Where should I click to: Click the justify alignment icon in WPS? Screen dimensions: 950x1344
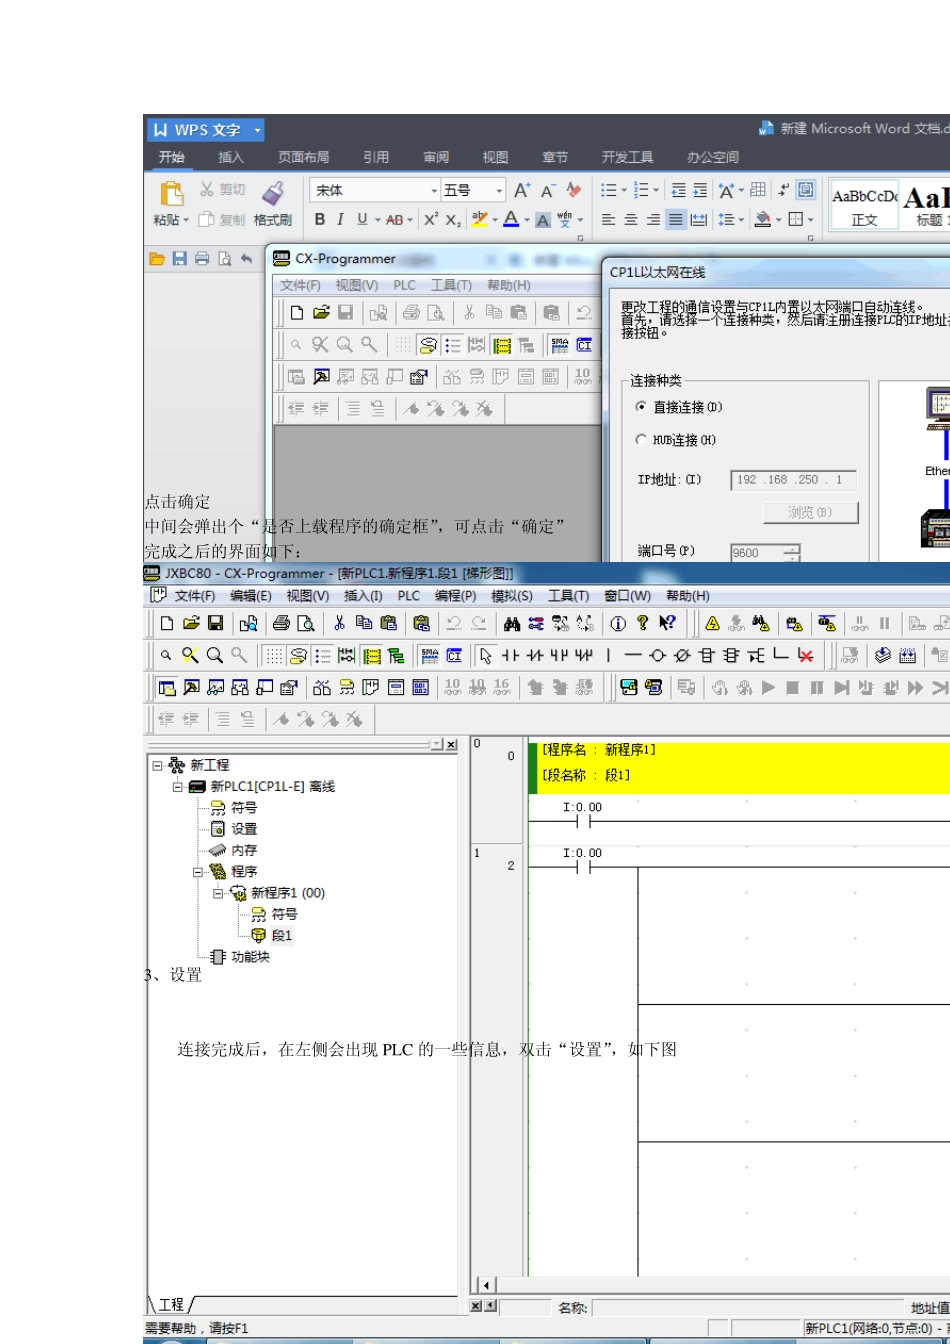pyautogui.click(x=676, y=219)
